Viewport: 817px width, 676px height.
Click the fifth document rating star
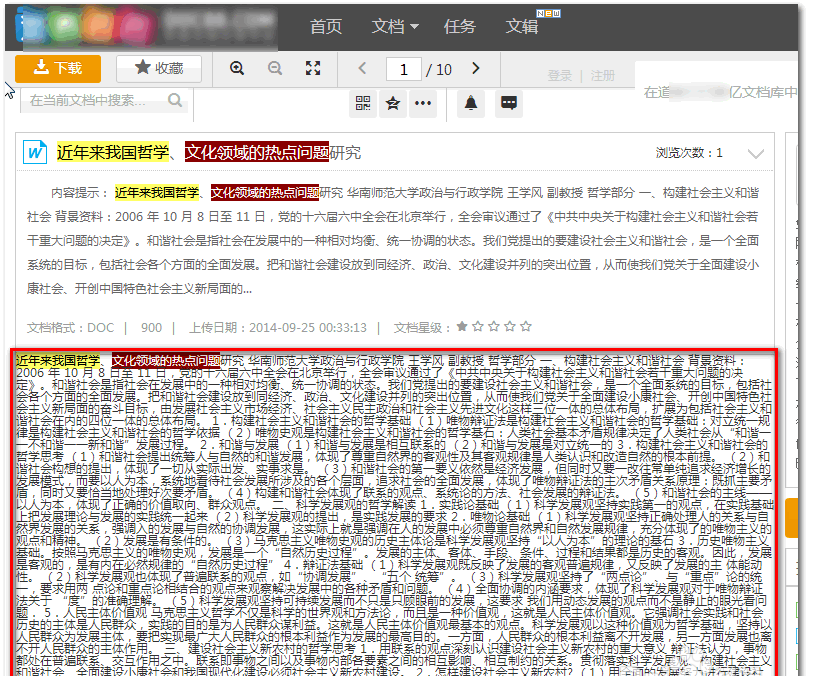coord(526,326)
